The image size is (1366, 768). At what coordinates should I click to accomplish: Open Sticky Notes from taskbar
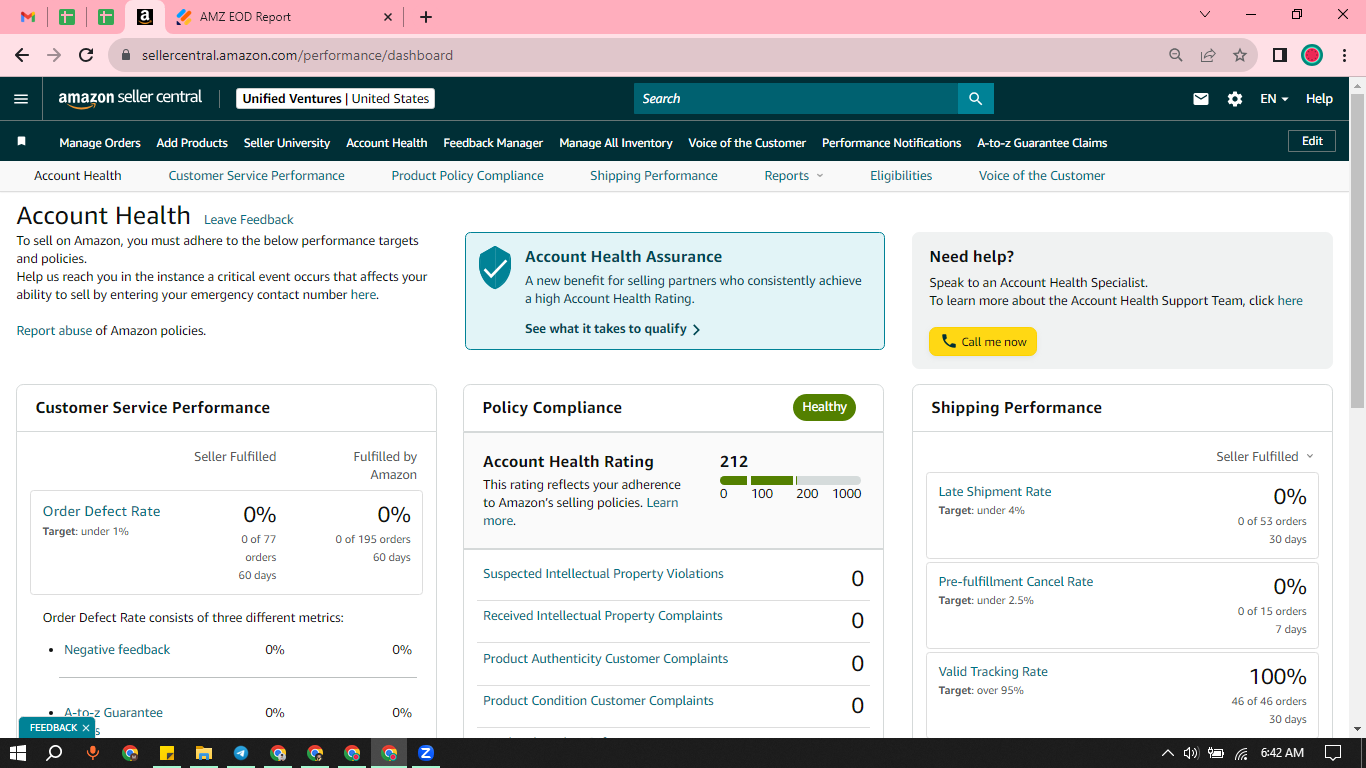[167, 753]
